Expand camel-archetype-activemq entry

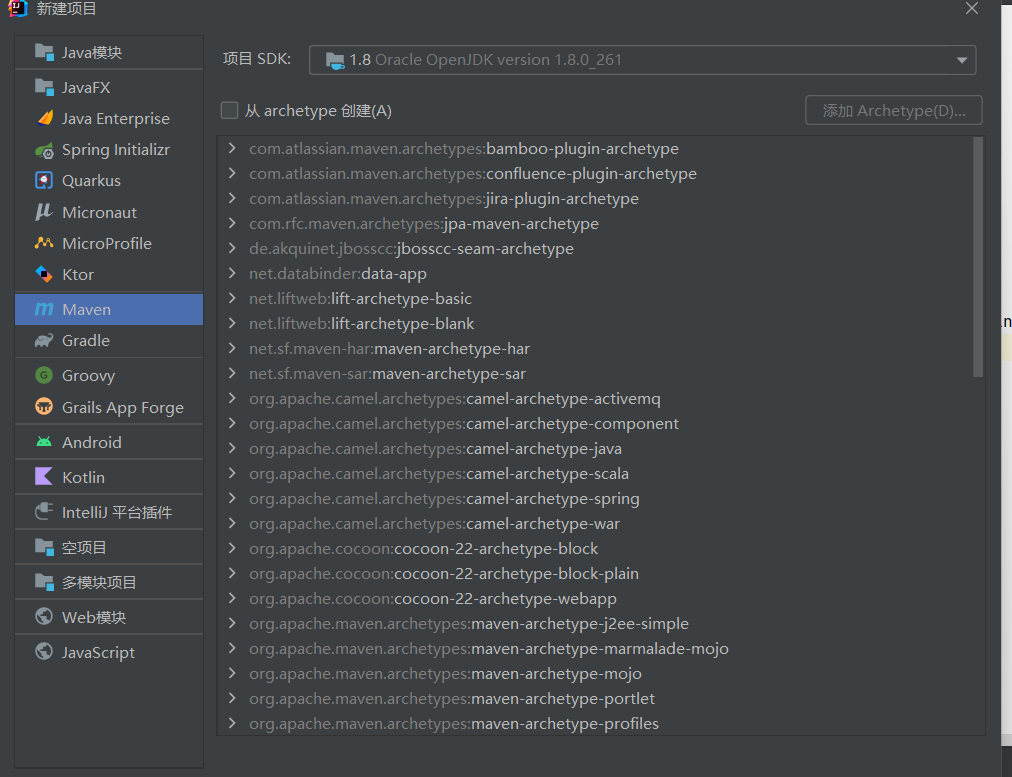[232, 398]
